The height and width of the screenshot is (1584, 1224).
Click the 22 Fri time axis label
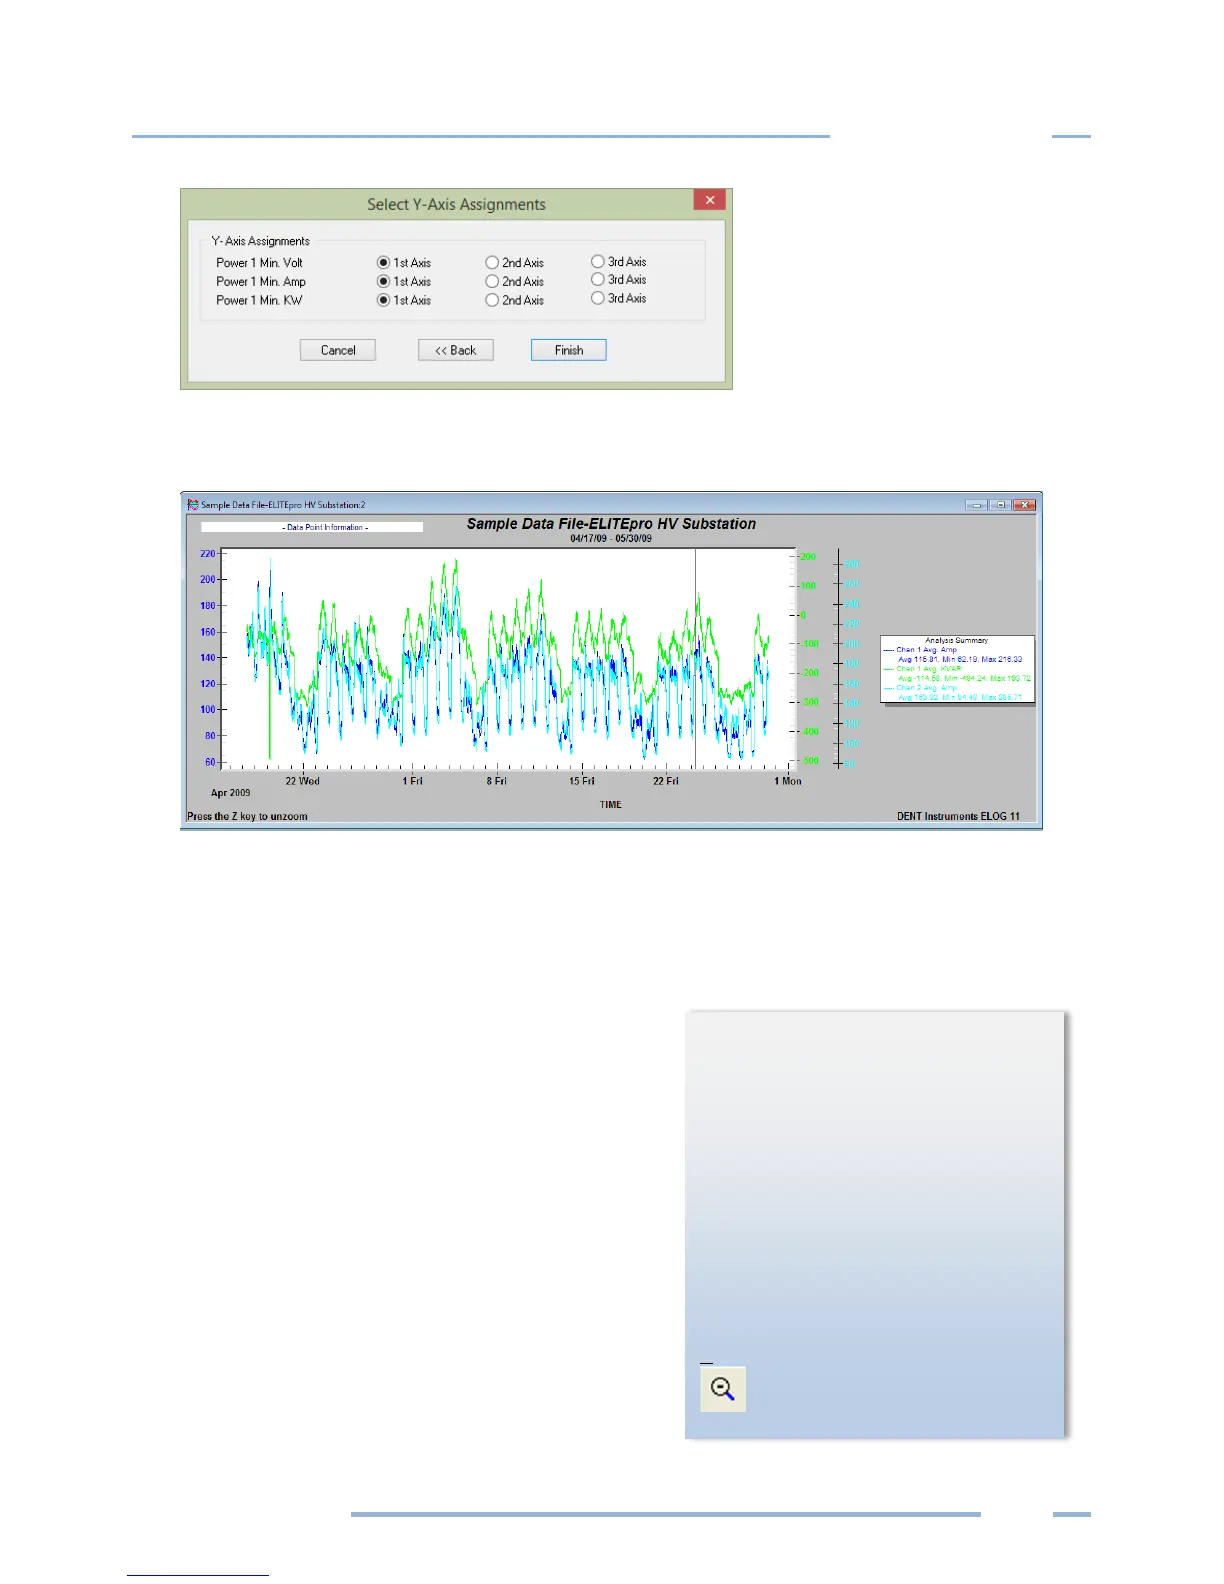pyautogui.click(x=666, y=781)
